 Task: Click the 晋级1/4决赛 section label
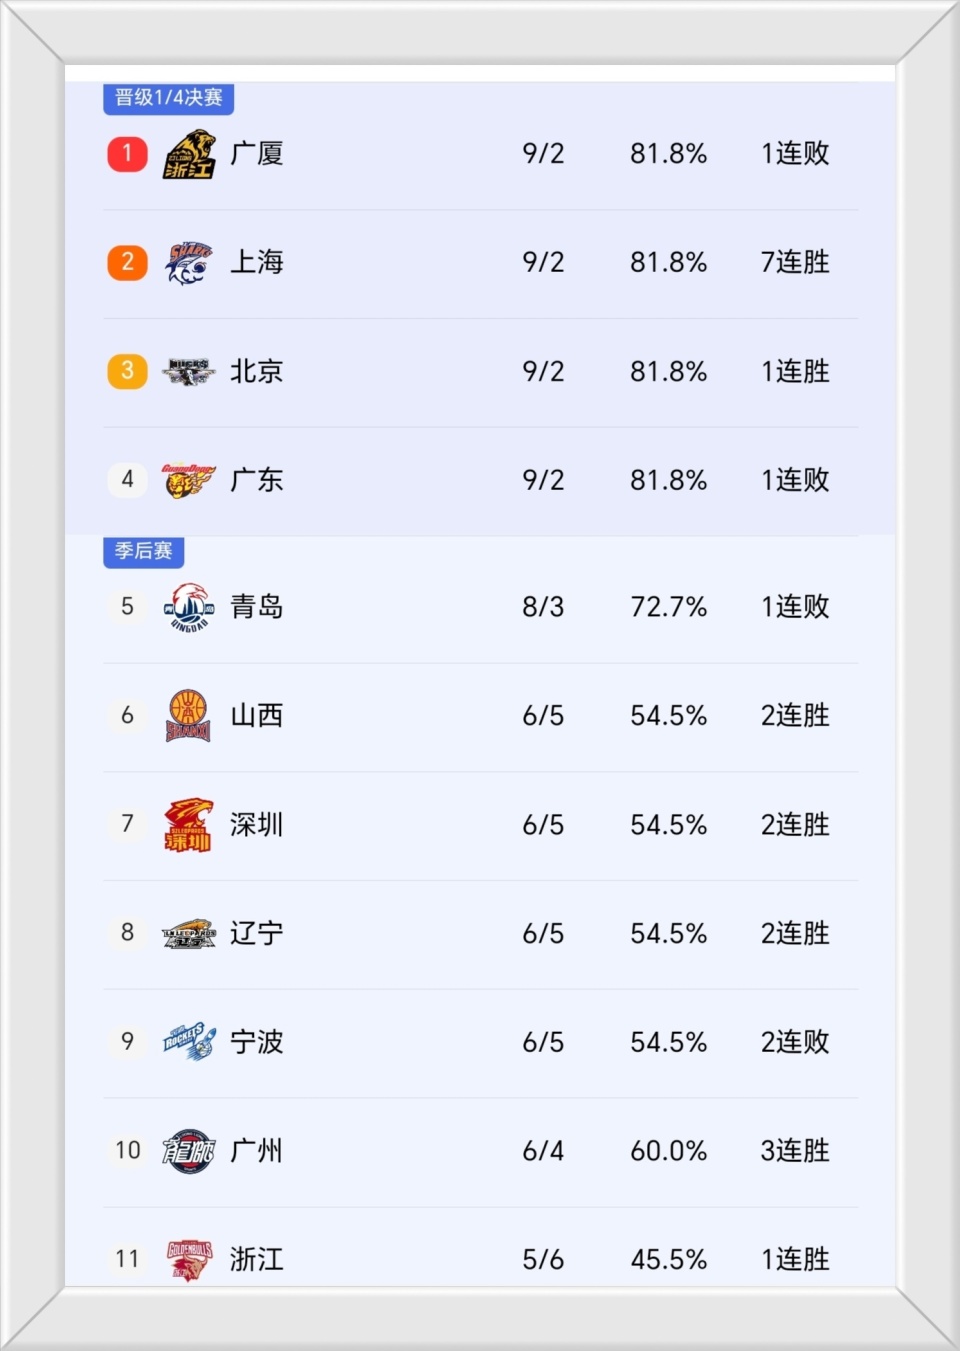168,98
